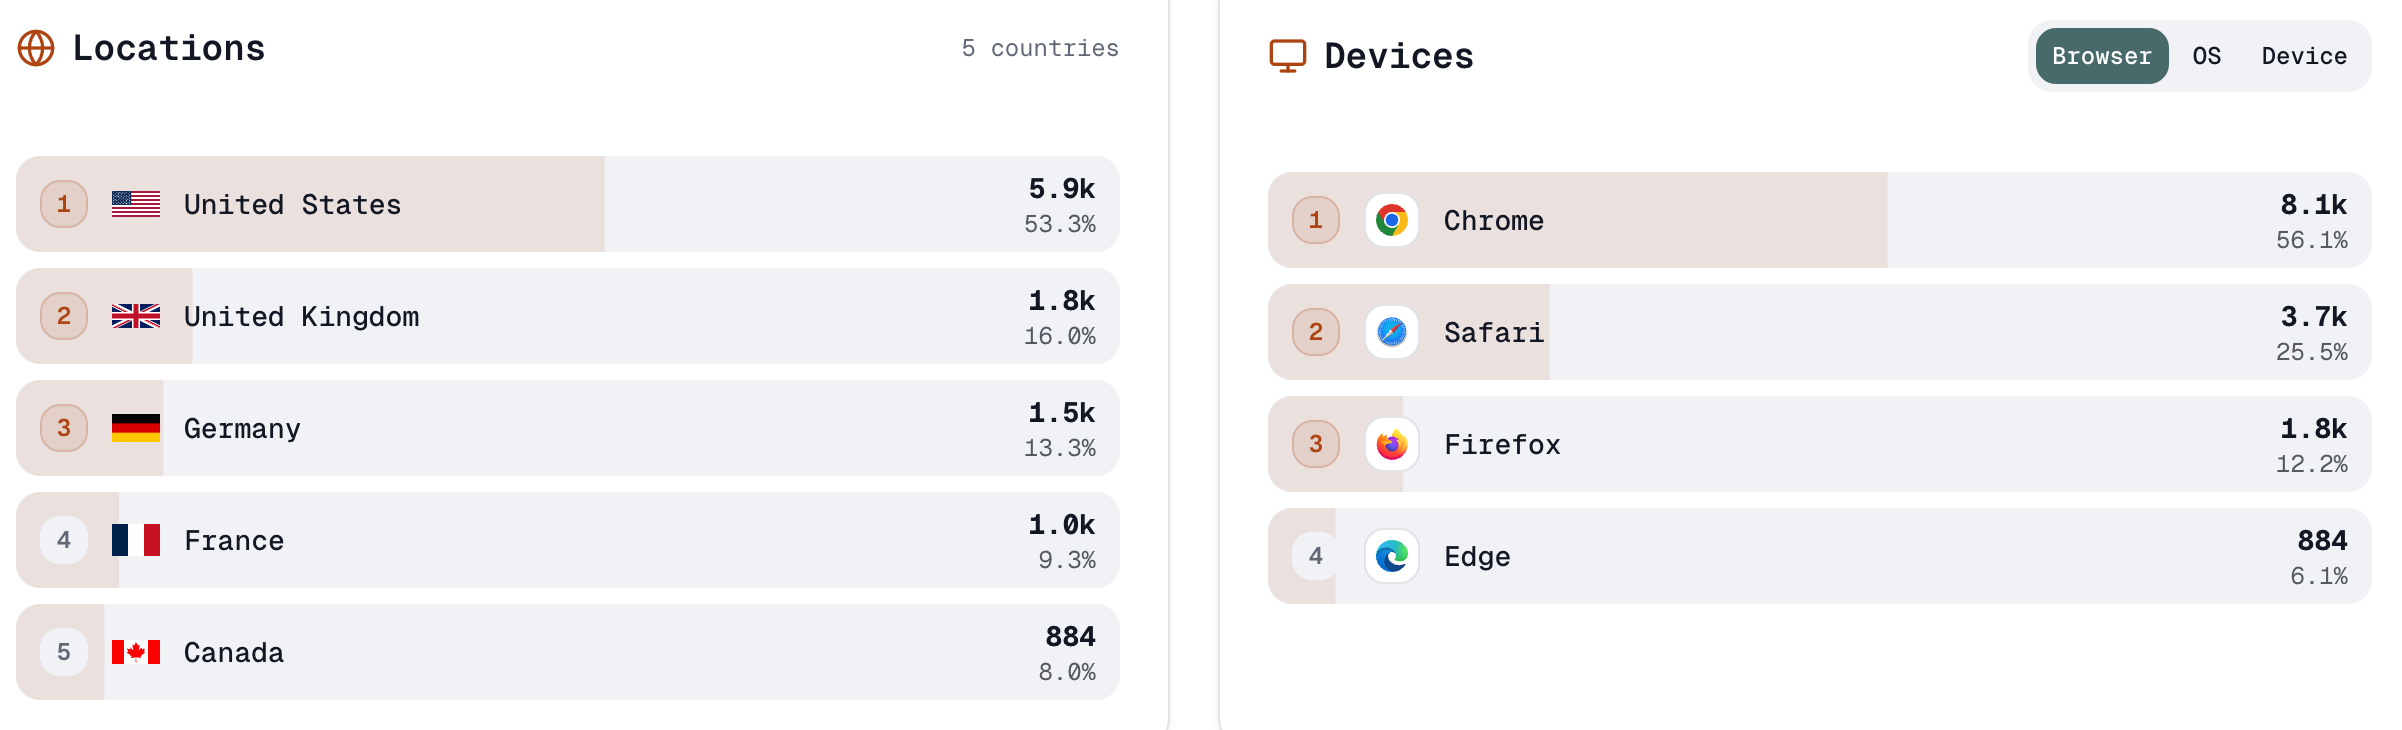Select the Safari browser icon
The height and width of the screenshot is (730, 2402).
click(1394, 332)
